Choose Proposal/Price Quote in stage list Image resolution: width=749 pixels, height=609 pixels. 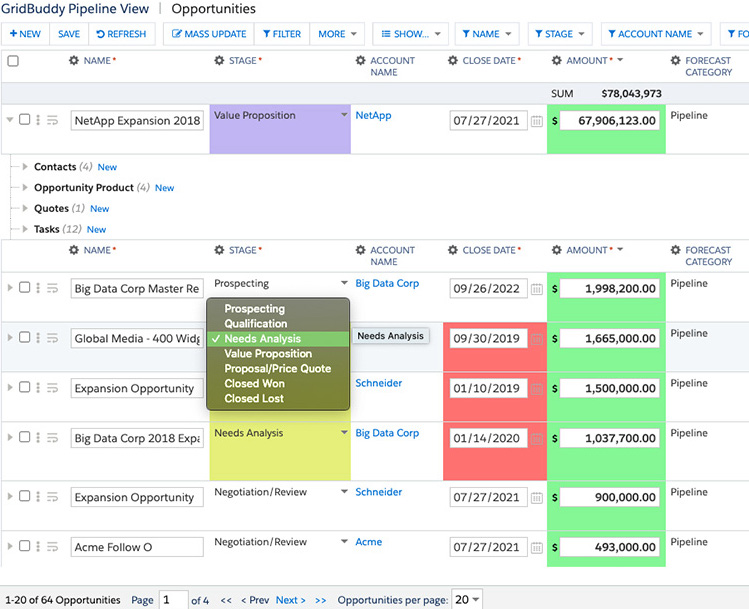coord(278,369)
